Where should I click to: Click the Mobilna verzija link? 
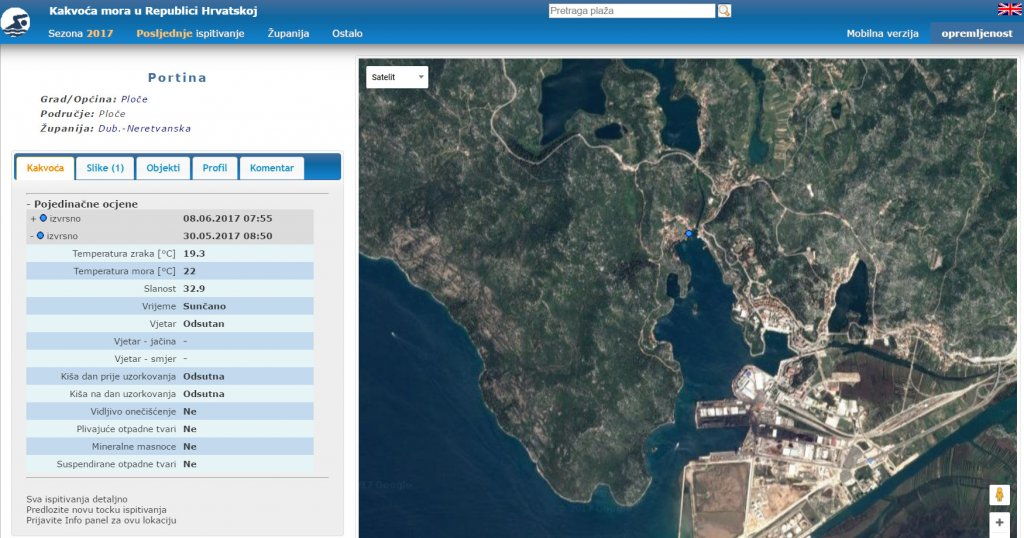(x=882, y=33)
